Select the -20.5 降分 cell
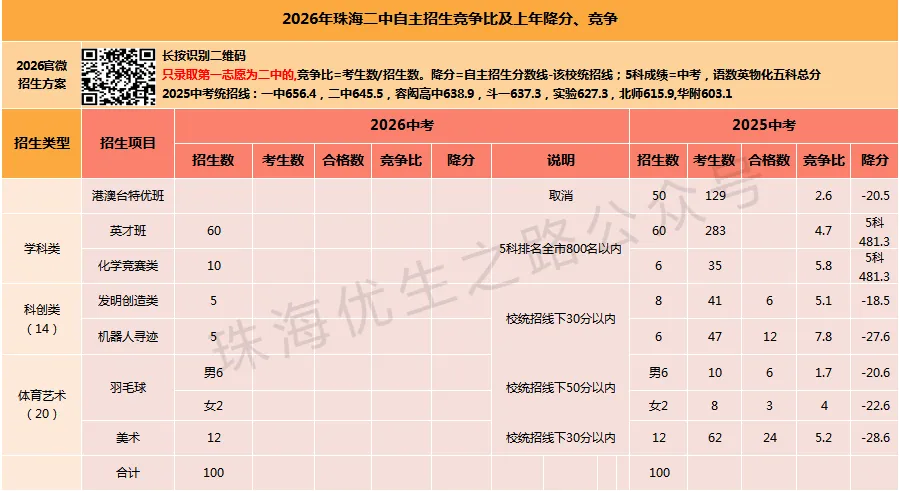Image resolution: width=899 pixels, height=491 pixels. tap(875, 196)
